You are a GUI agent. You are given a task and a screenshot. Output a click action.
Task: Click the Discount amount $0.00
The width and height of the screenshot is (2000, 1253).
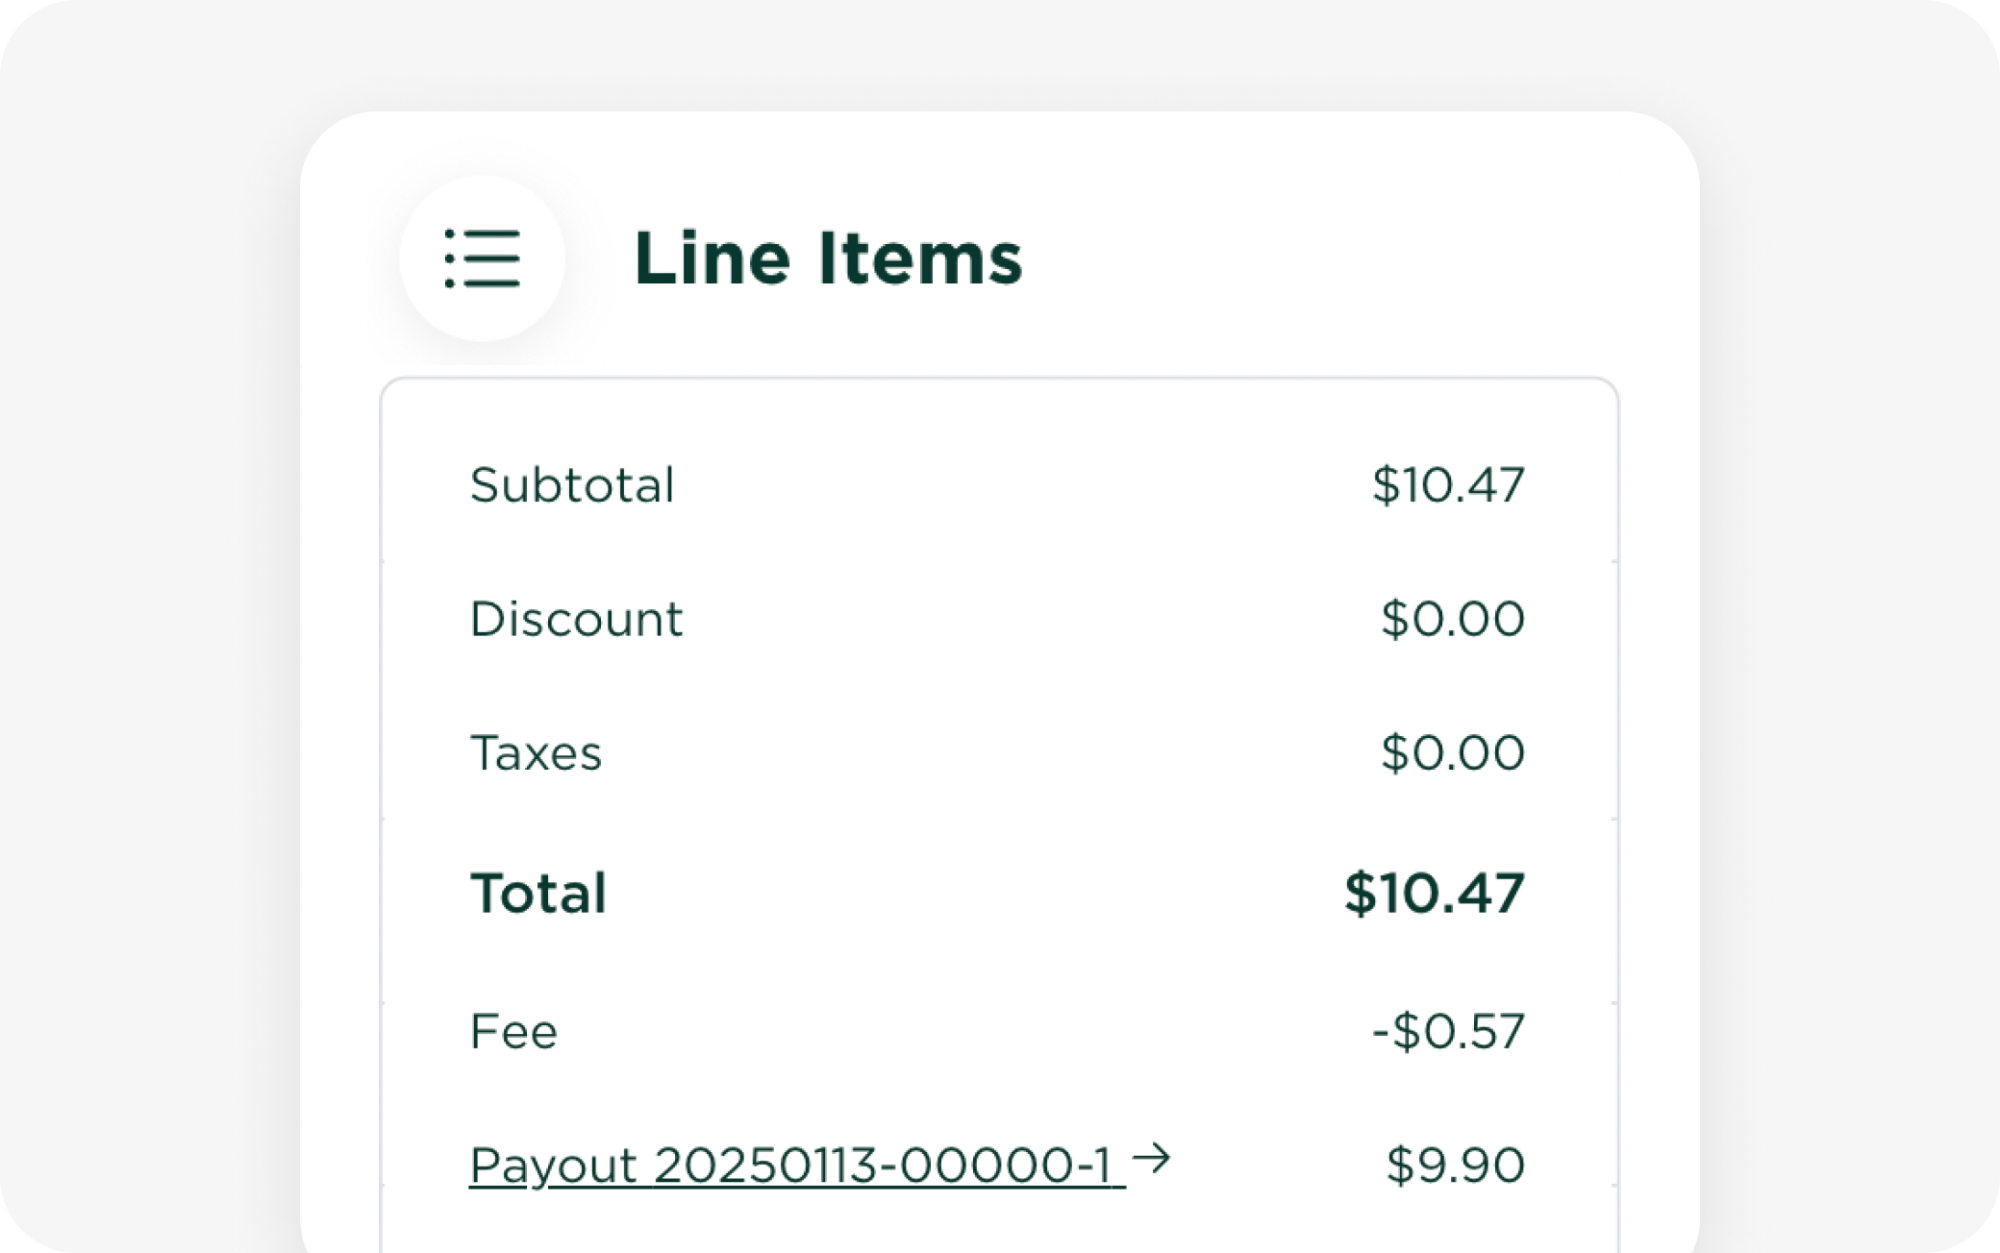click(x=1452, y=619)
